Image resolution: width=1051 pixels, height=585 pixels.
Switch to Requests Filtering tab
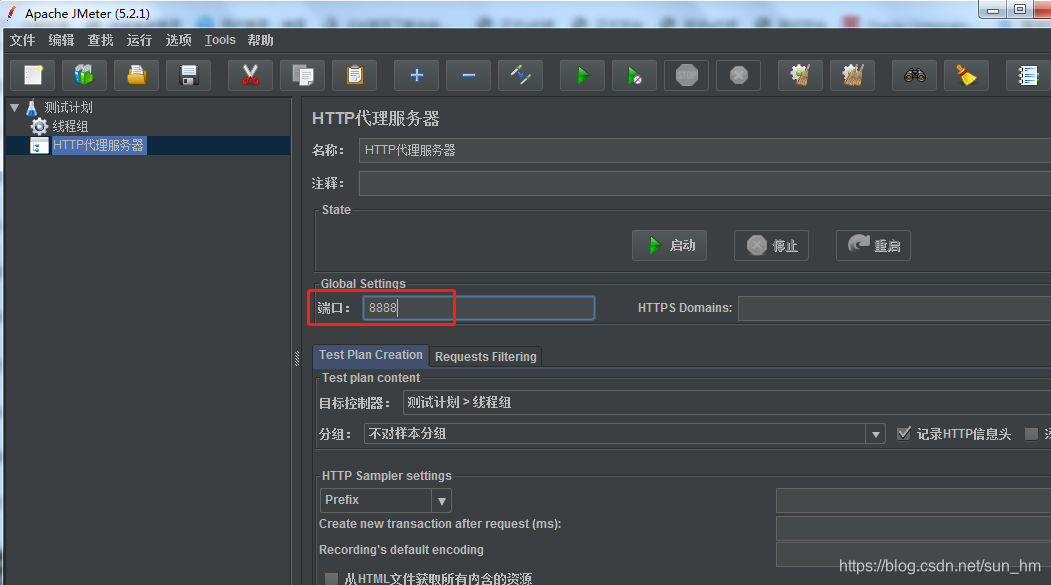(485, 356)
